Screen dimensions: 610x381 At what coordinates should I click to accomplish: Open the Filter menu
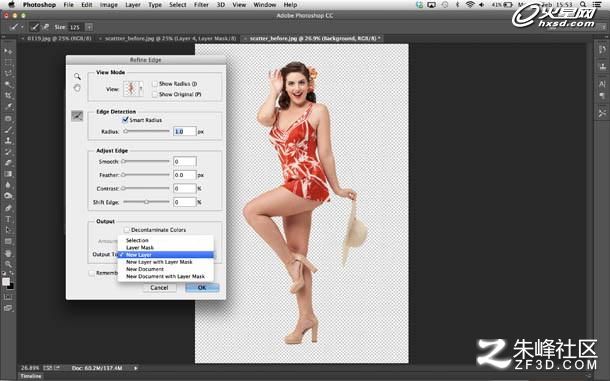coord(201,5)
